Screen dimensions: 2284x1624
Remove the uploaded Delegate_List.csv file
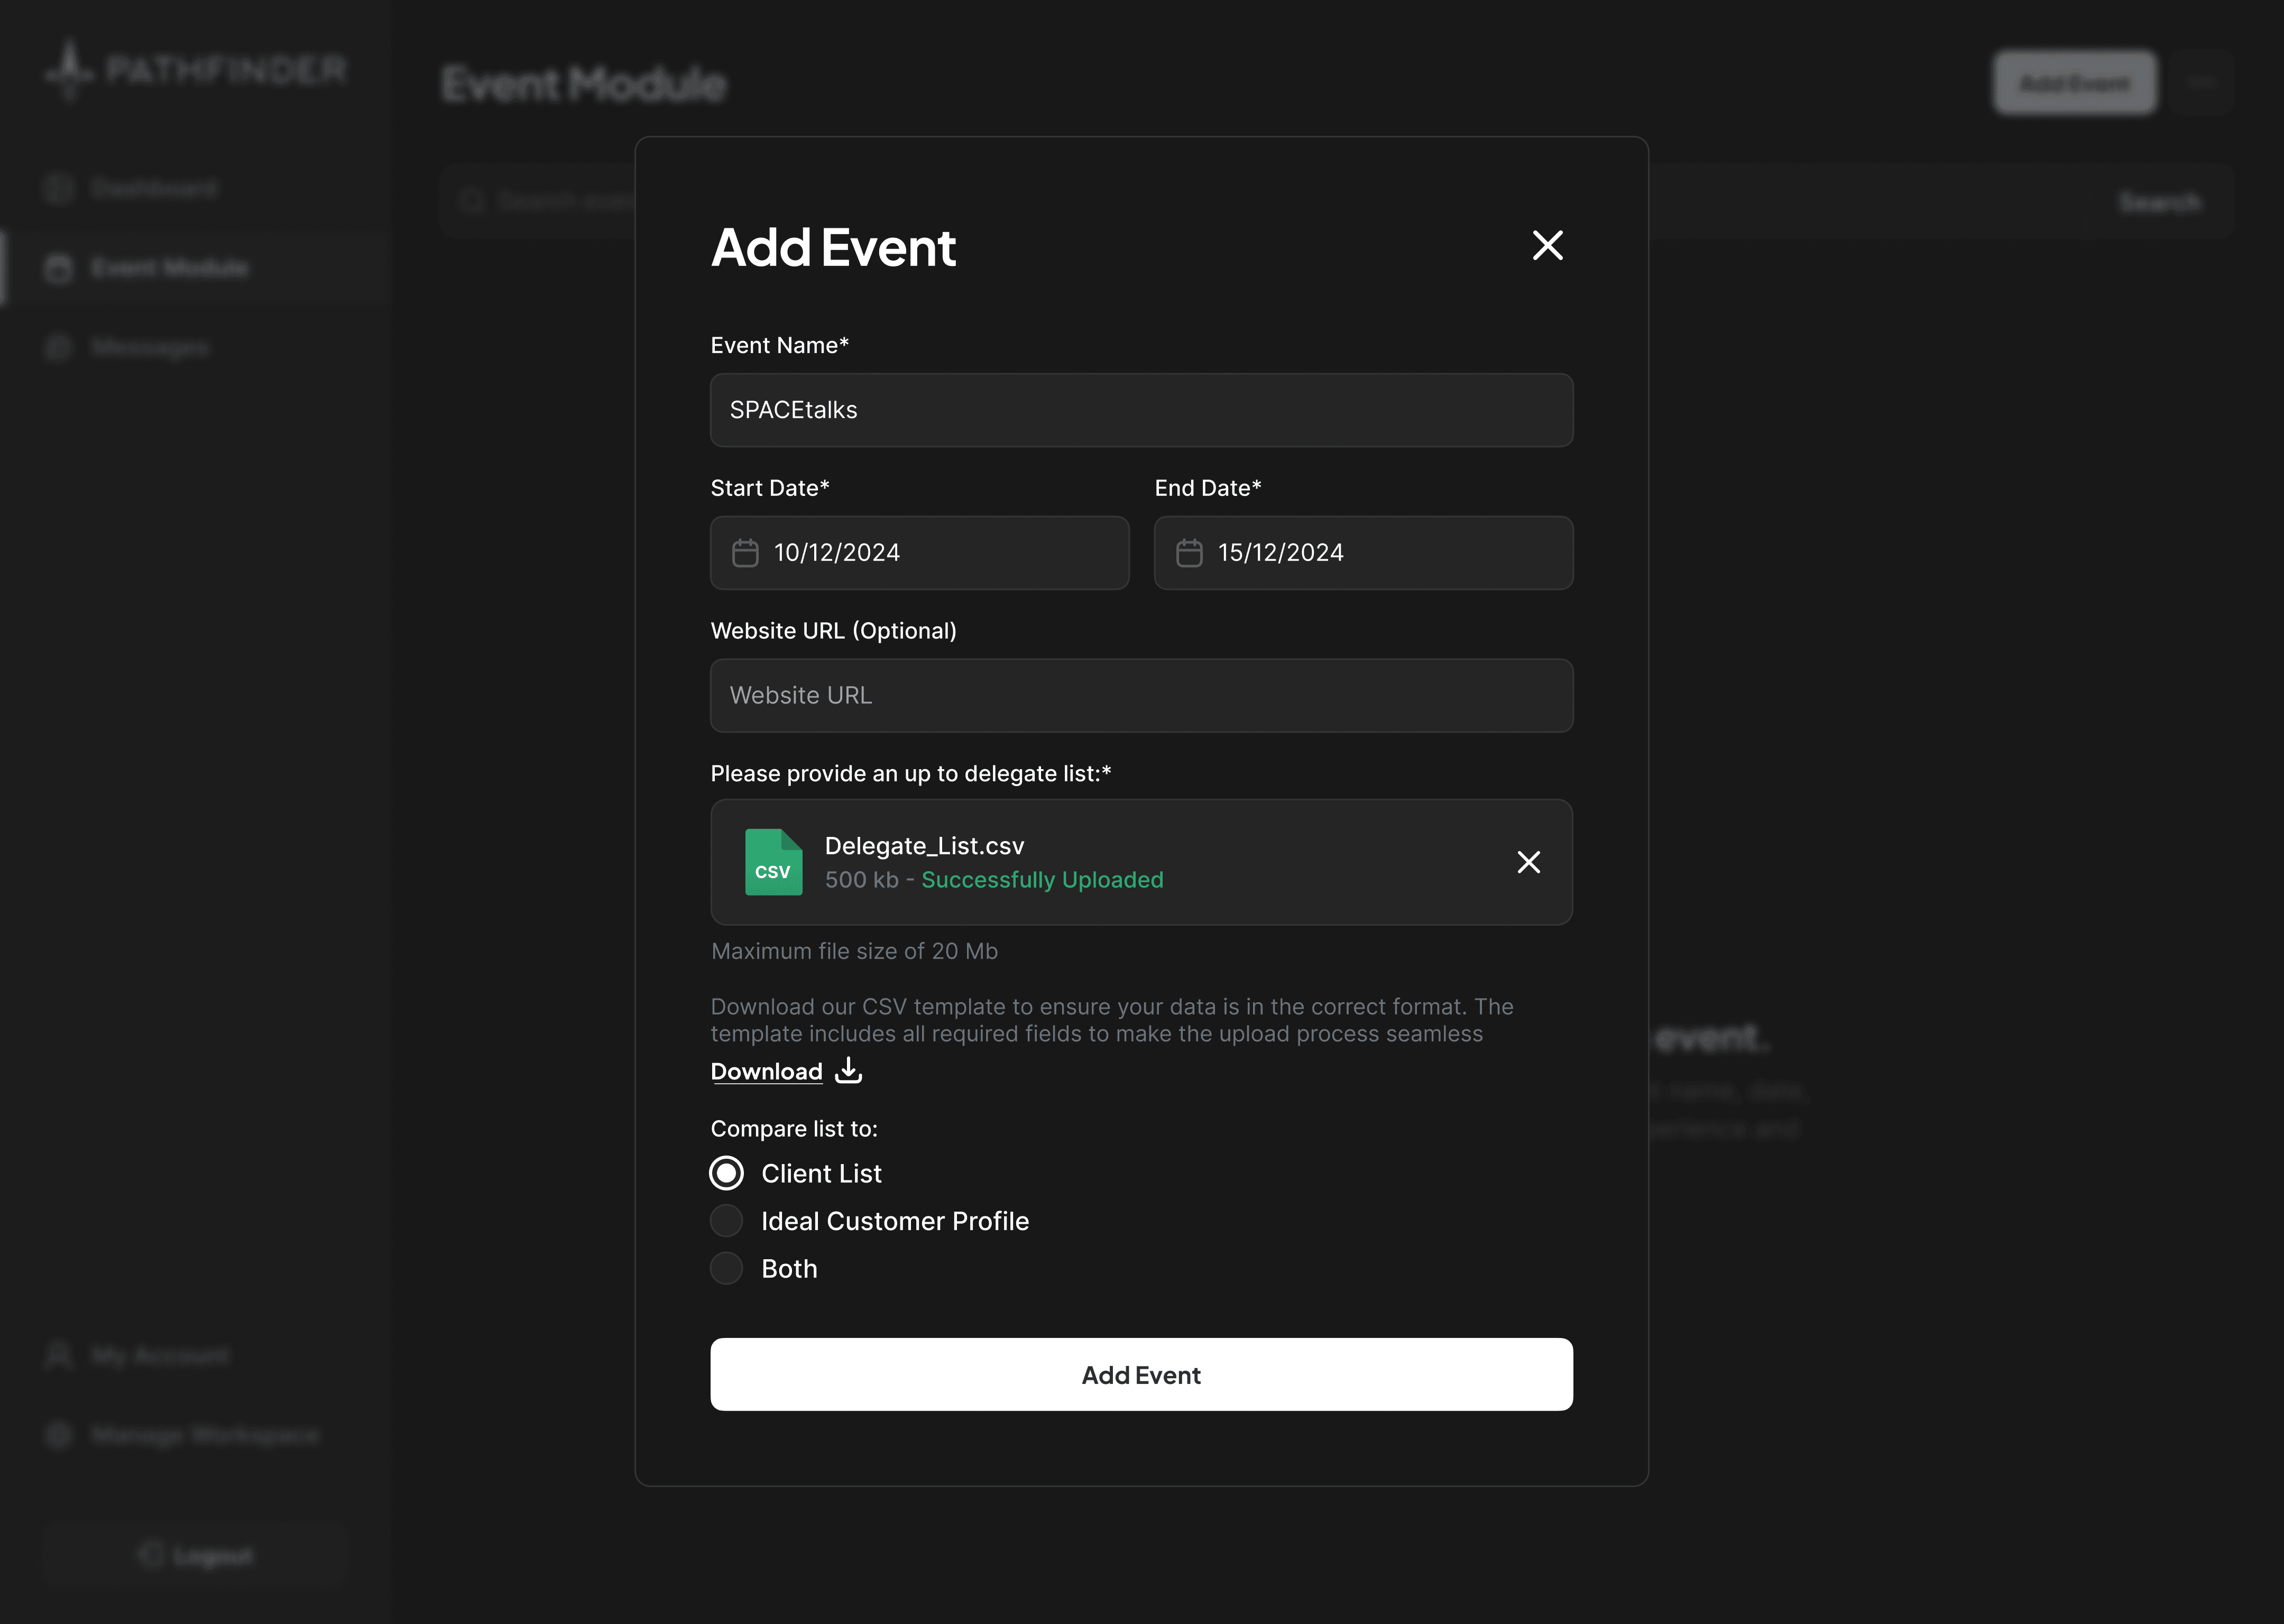[1528, 862]
